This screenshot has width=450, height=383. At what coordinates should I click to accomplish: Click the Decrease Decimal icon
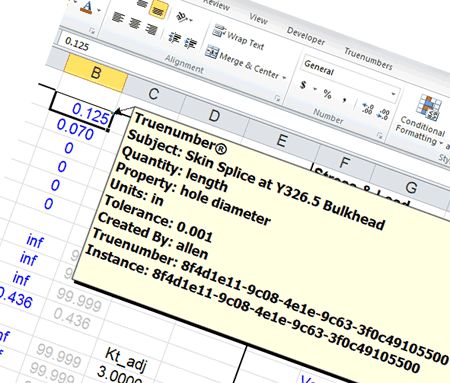pyautogui.click(x=383, y=114)
